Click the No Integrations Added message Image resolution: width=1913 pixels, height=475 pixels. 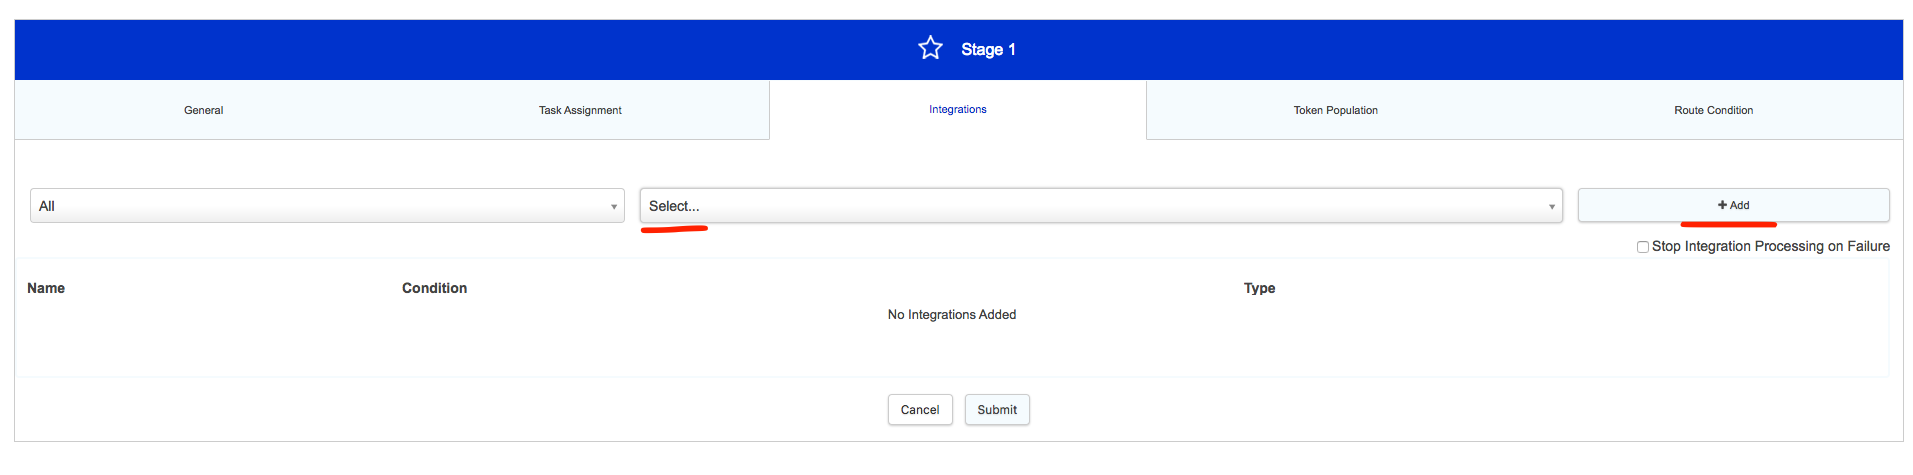point(952,315)
